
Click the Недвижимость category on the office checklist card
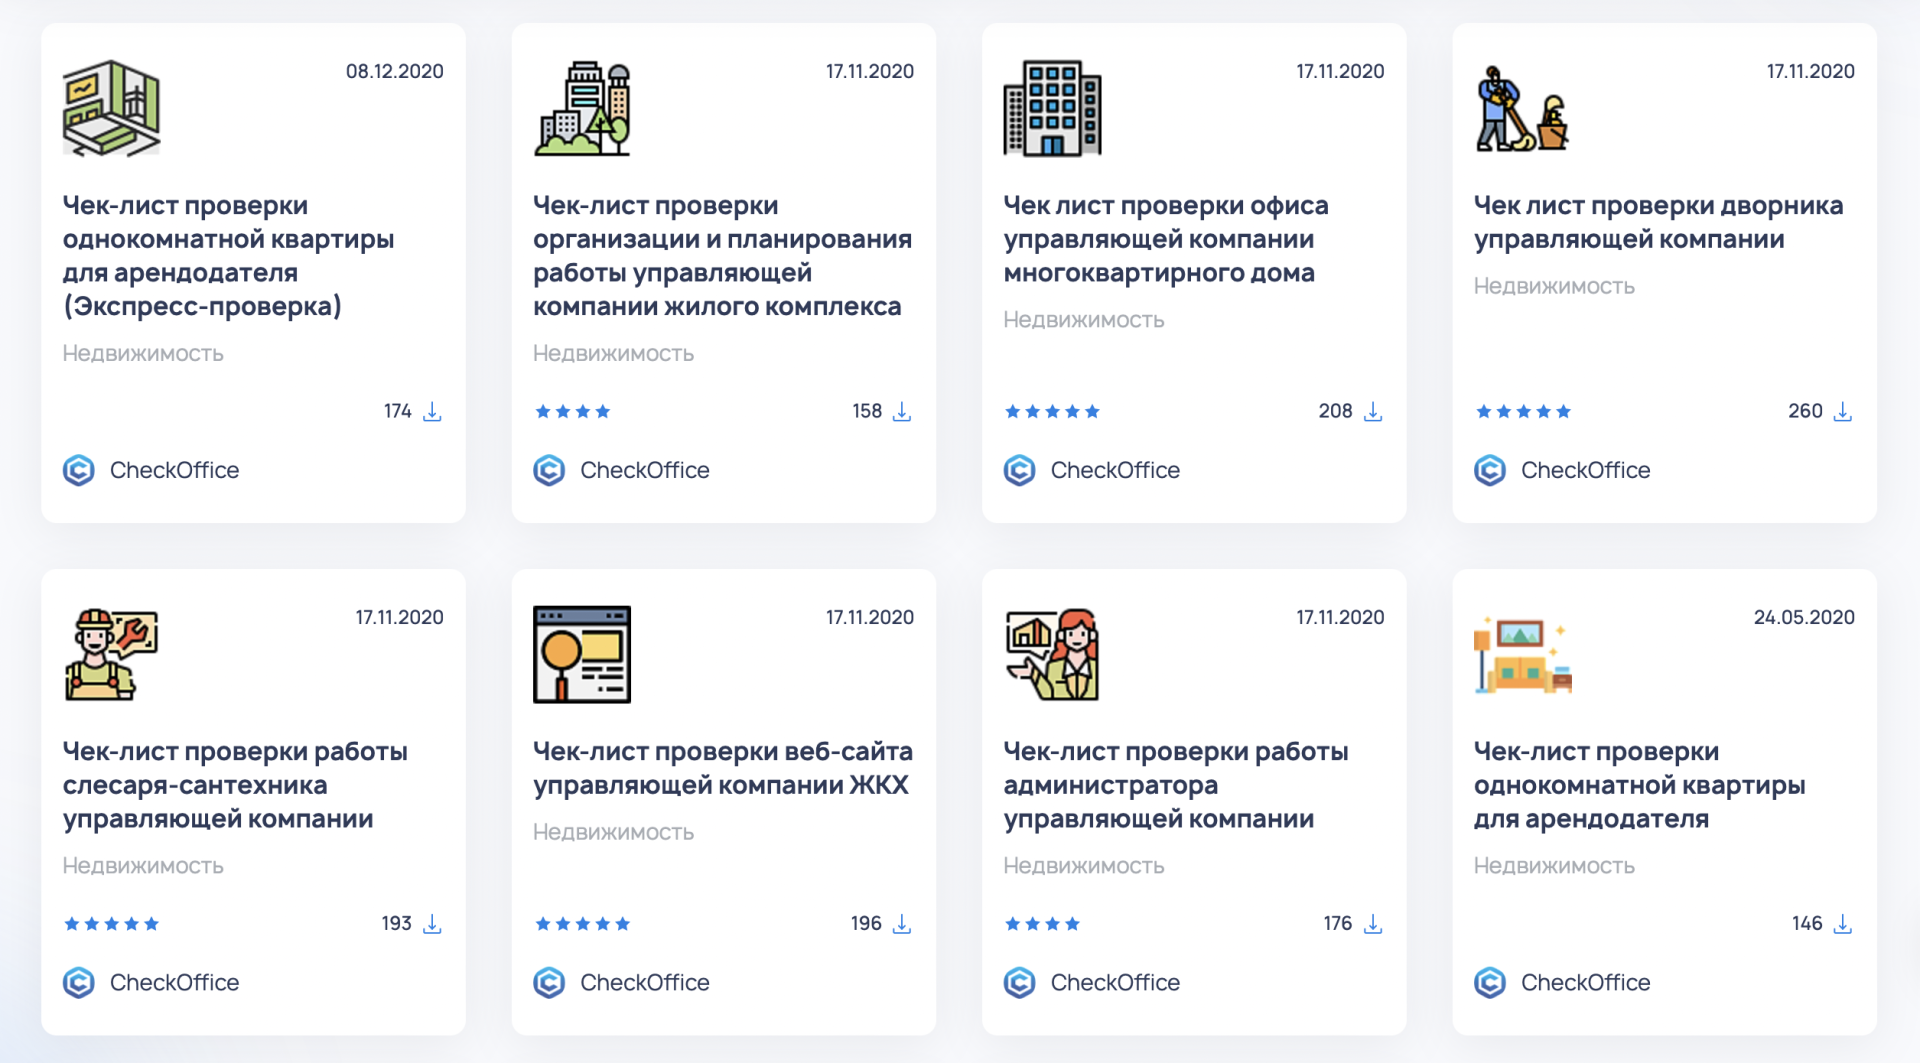[1084, 319]
